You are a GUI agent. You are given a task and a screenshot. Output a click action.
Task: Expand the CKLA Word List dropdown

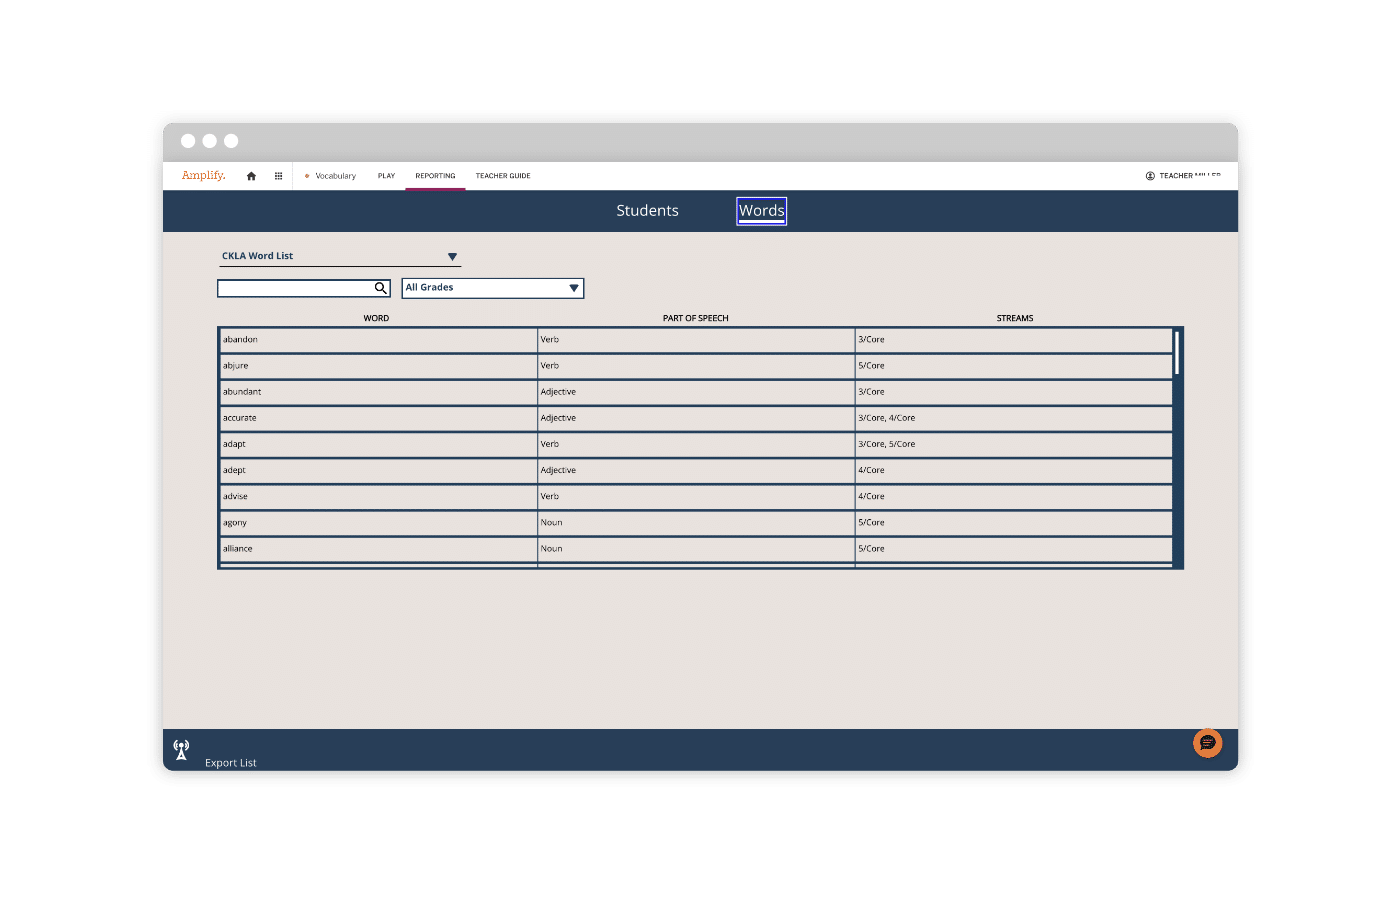452,257
